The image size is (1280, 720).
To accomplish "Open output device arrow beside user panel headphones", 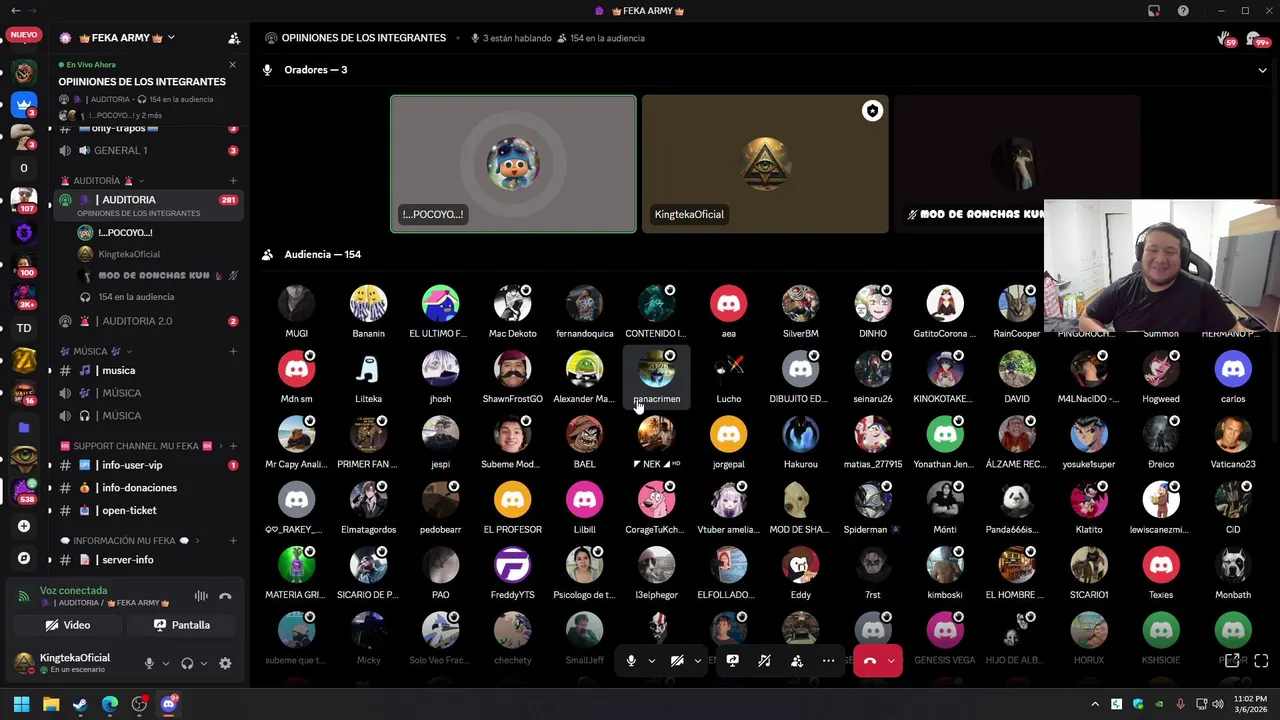I will pyautogui.click(x=204, y=663).
